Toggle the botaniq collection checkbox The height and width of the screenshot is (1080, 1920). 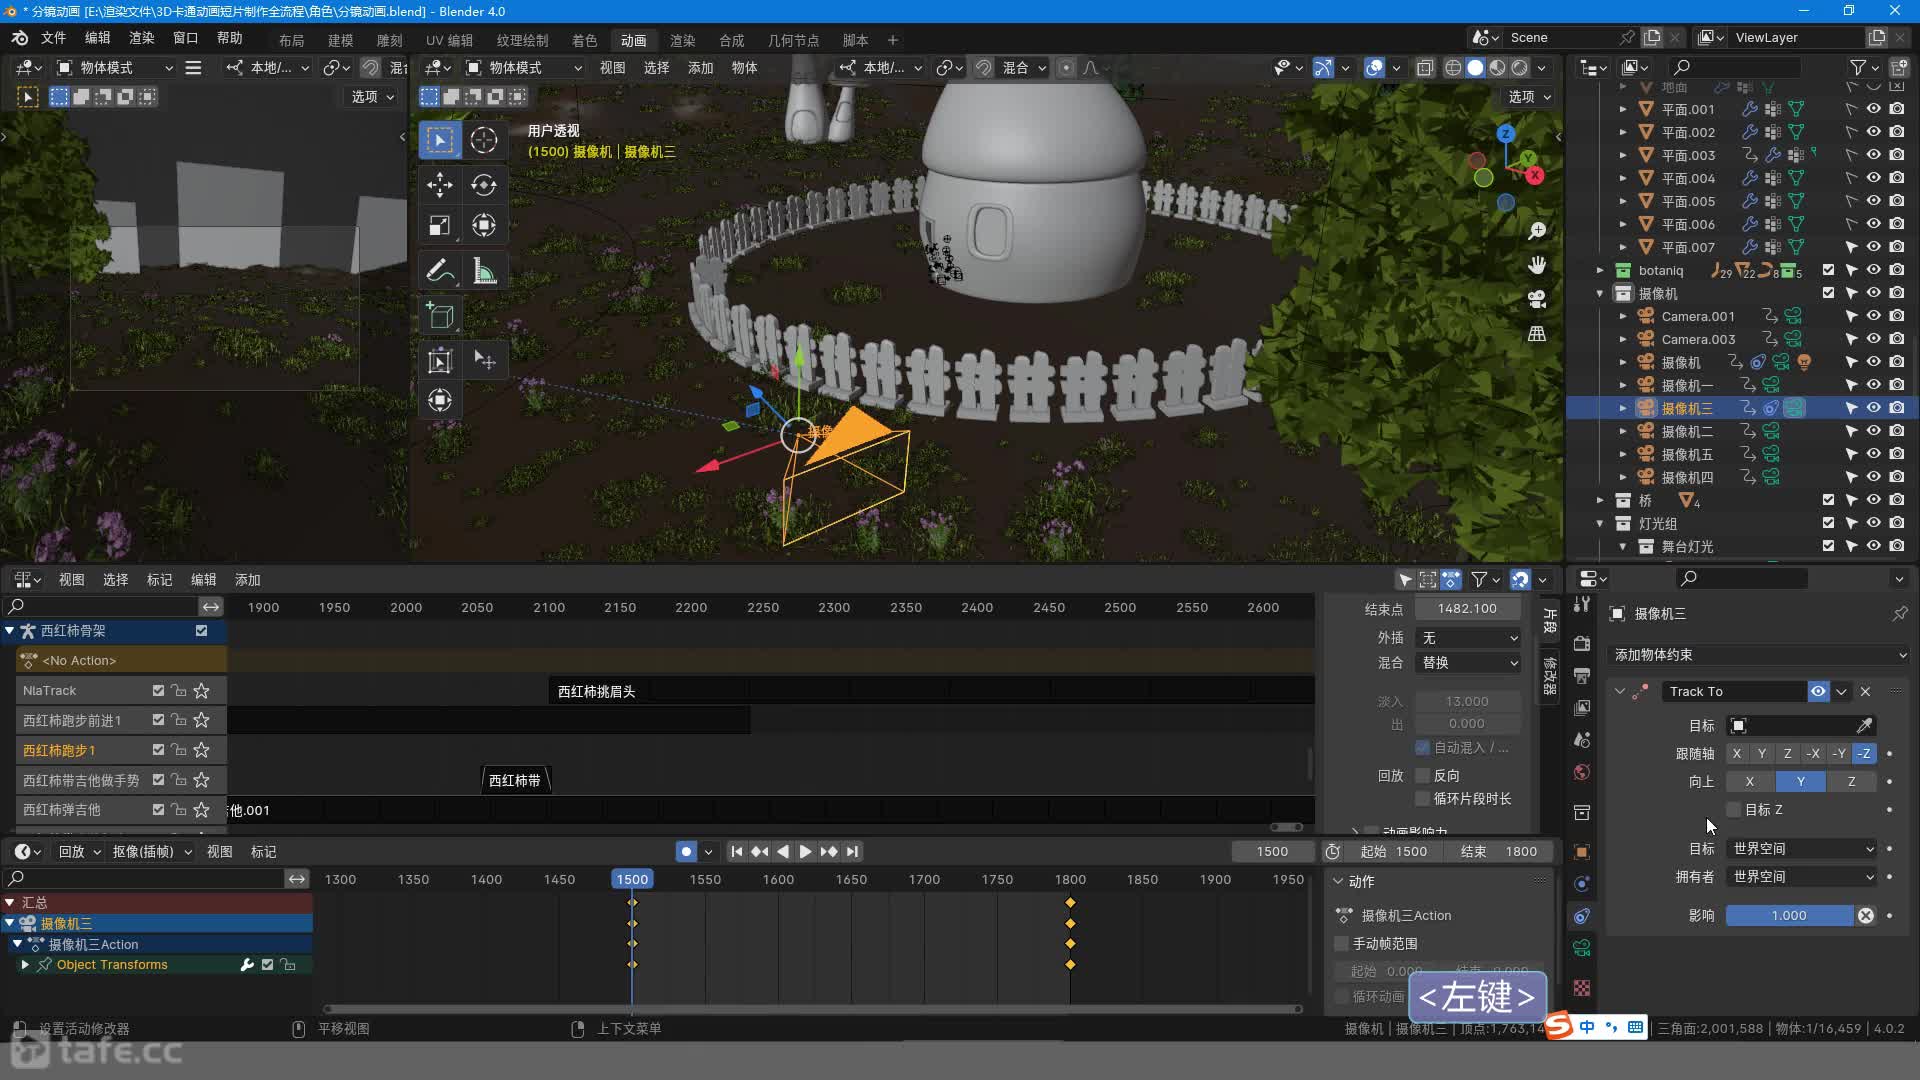click(x=1829, y=270)
